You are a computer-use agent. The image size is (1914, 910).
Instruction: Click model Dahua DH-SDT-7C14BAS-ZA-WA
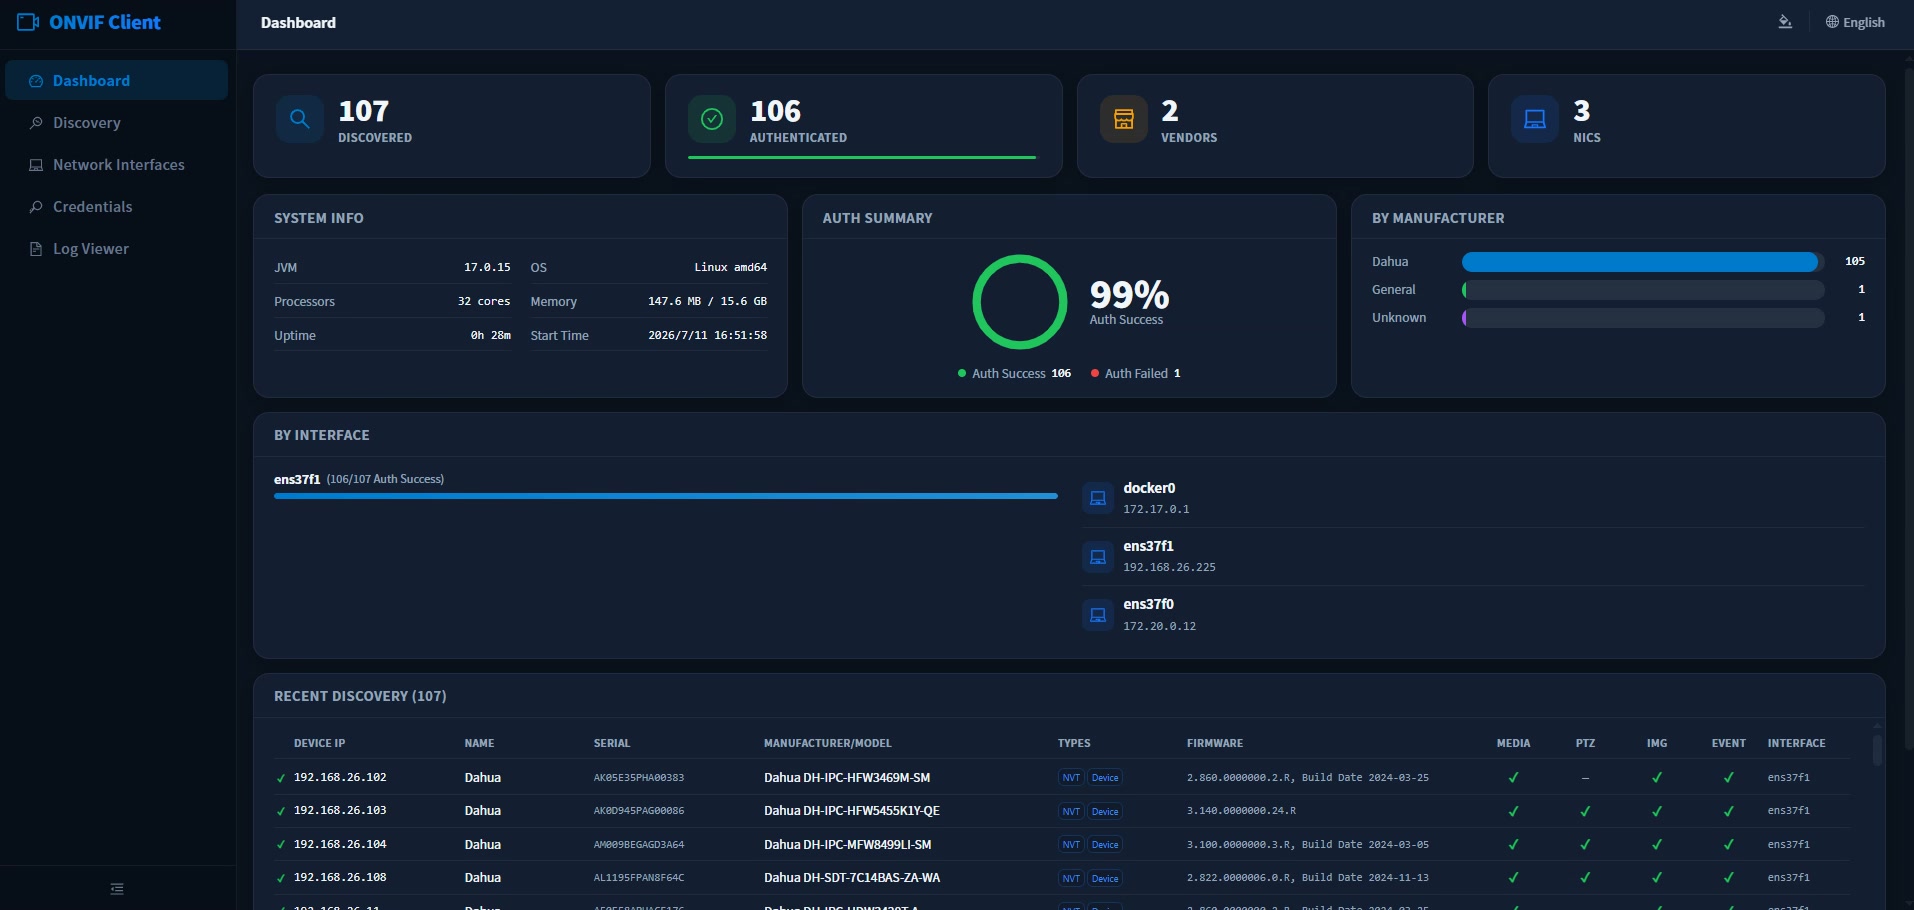pos(852,878)
